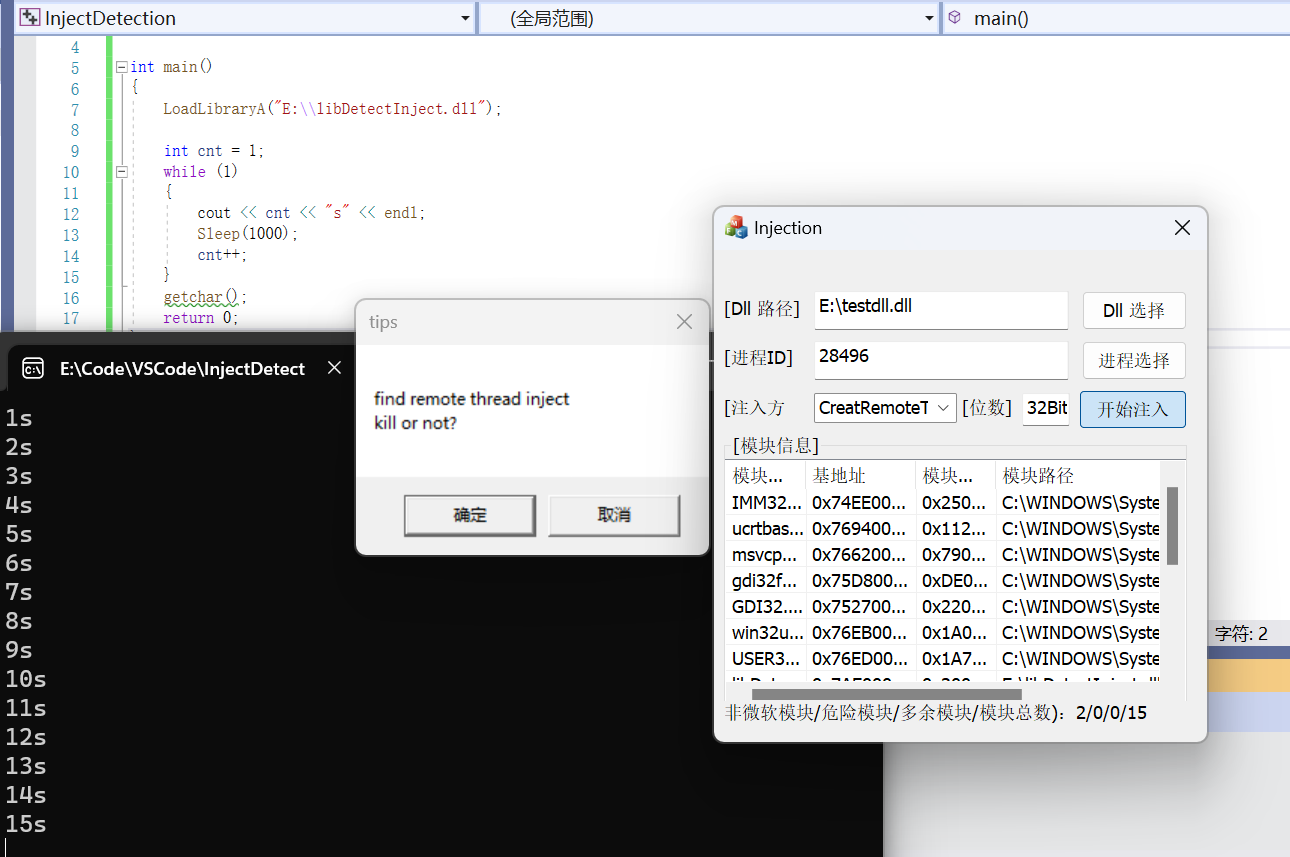This screenshot has height=857, width=1290.
Task: Close the tips dialog with X
Action: [x=684, y=322]
